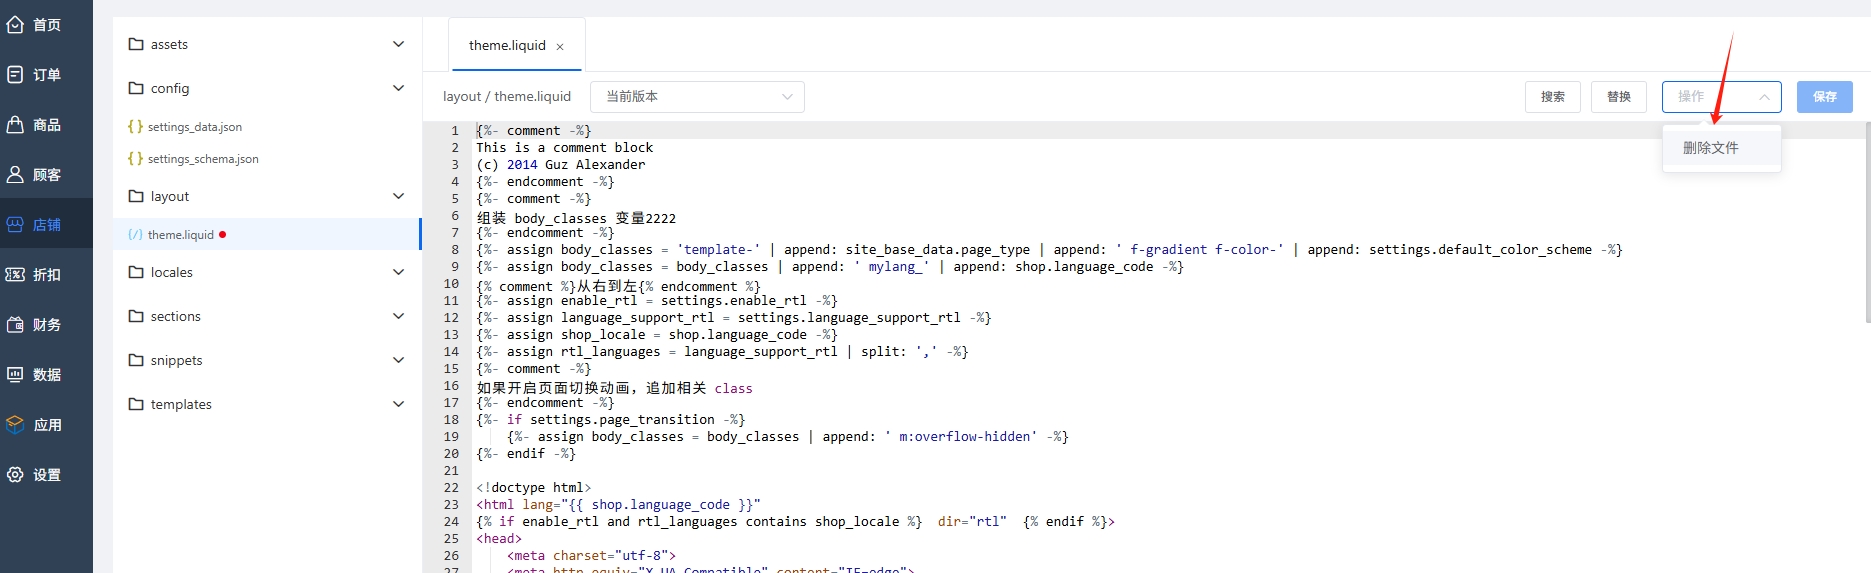Open the 首页 home icon in sidebar
Image resolution: width=1871 pixels, height=573 pixels.
[15, 25]
